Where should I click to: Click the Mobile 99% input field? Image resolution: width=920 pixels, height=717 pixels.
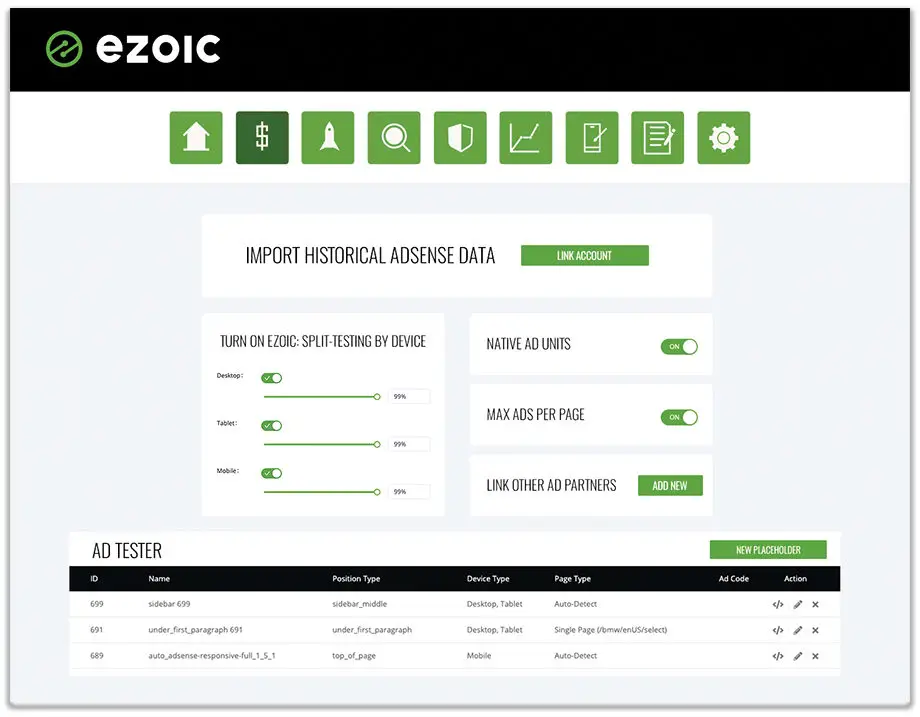pos(409,492)
